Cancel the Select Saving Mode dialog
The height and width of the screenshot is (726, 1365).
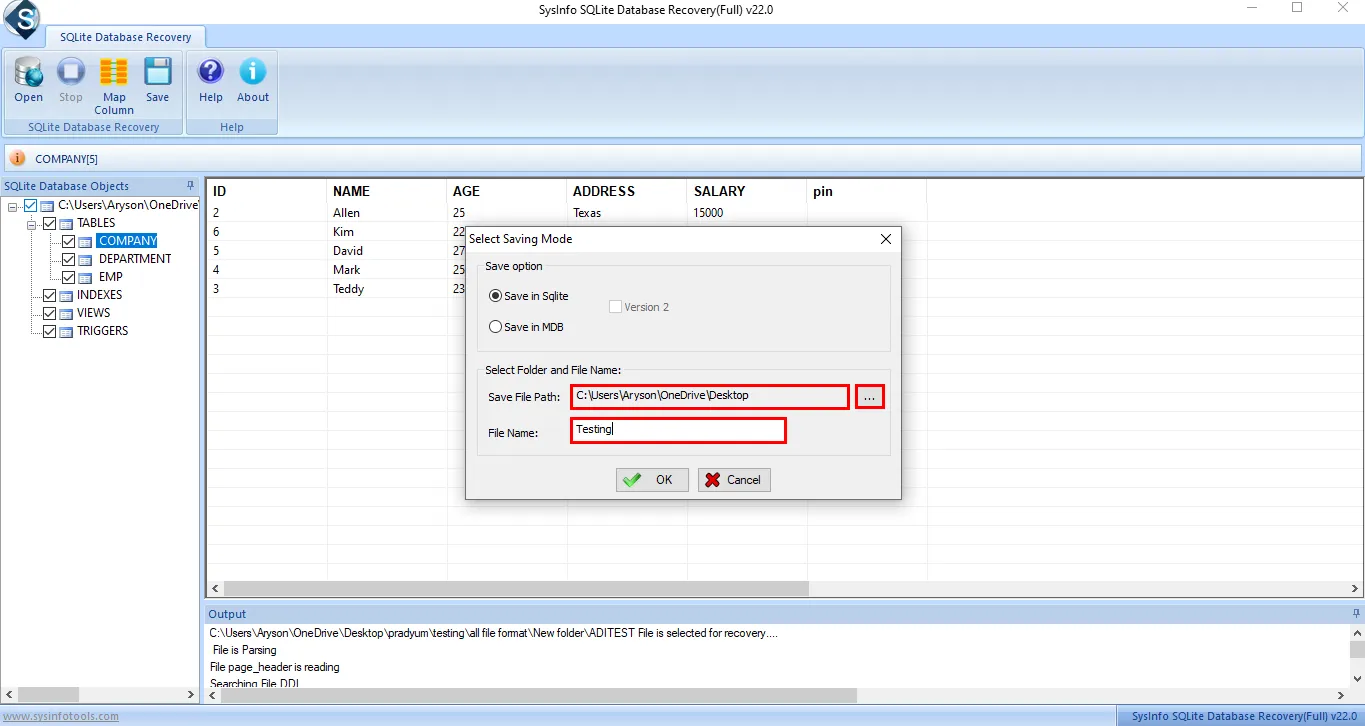pyautogui.click(x=734, y=480)
